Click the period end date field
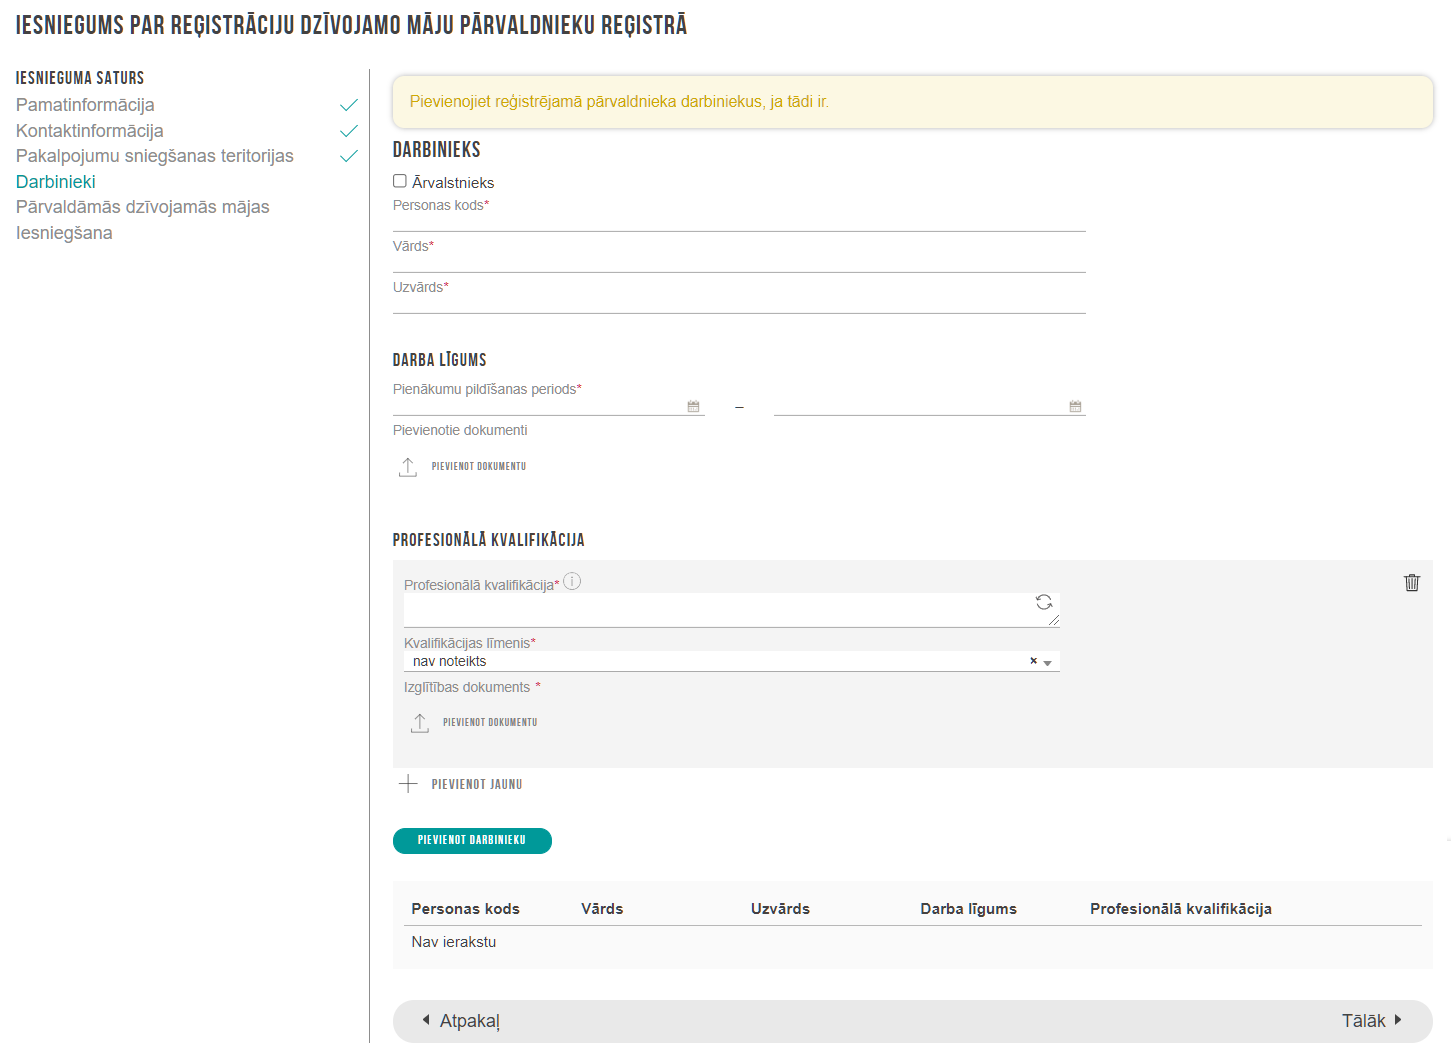The height and width of the screenshot is (1051, 1451). point(930,406)
